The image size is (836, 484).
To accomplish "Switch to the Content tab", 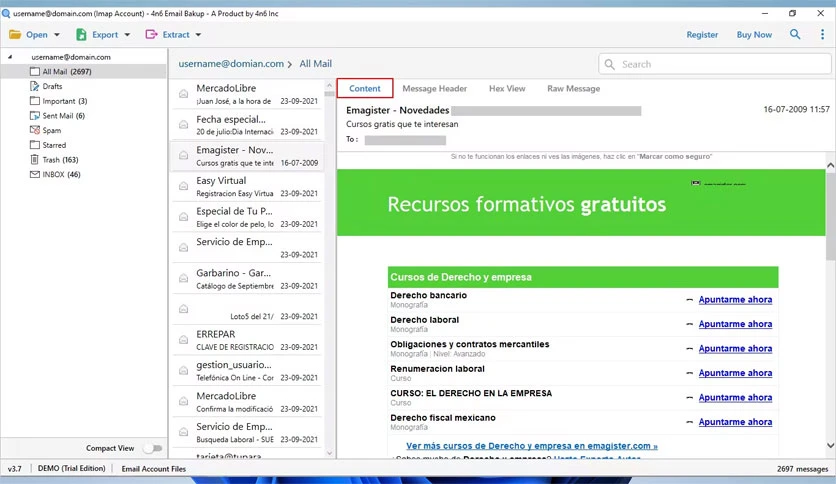I will tap(365, 88).
